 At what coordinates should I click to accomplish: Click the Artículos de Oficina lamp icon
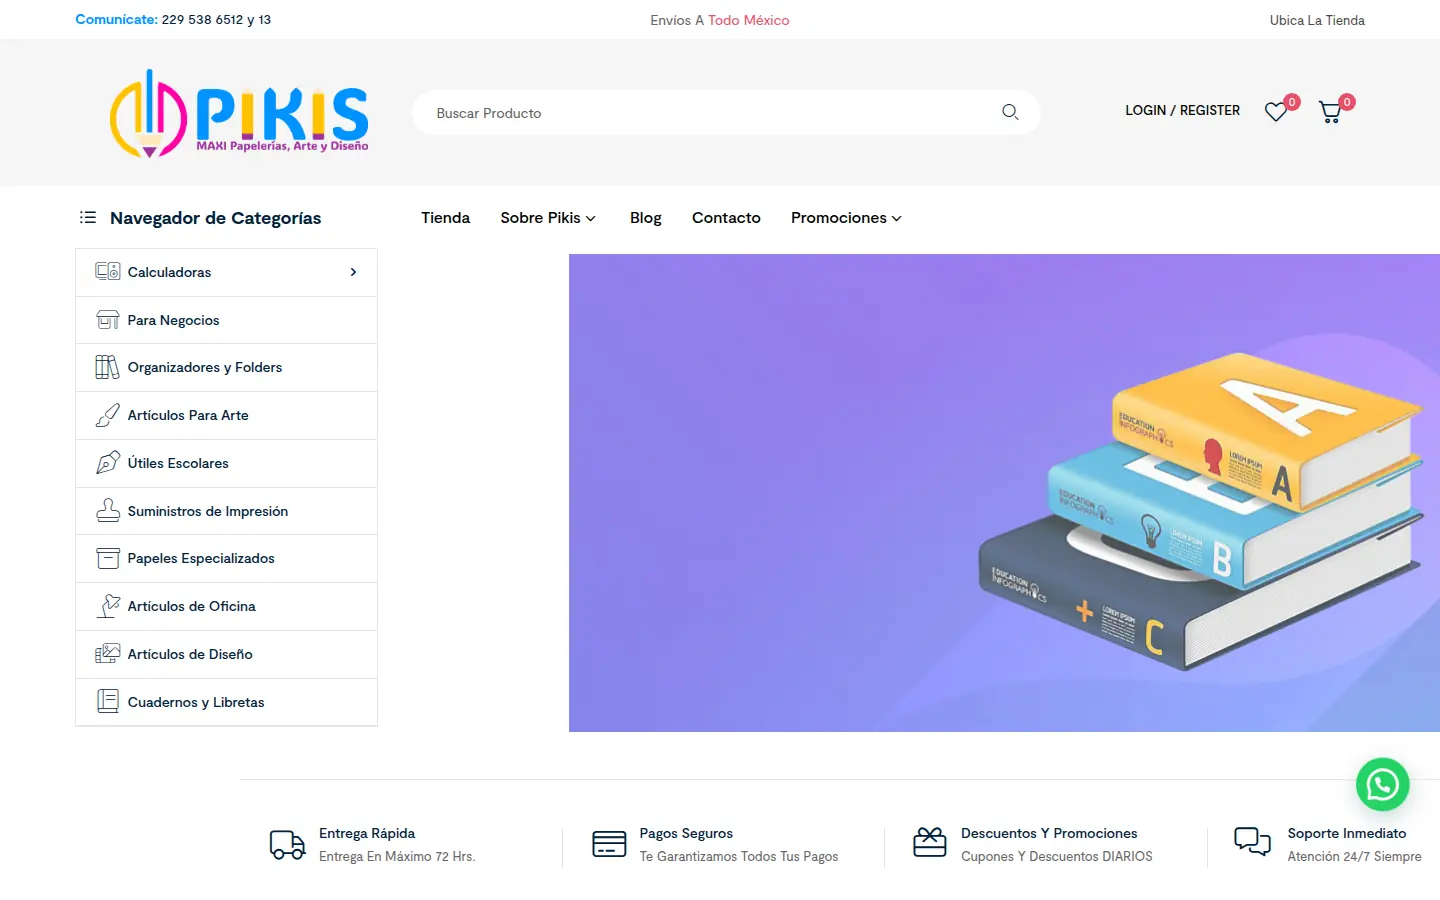pos(108,606)
